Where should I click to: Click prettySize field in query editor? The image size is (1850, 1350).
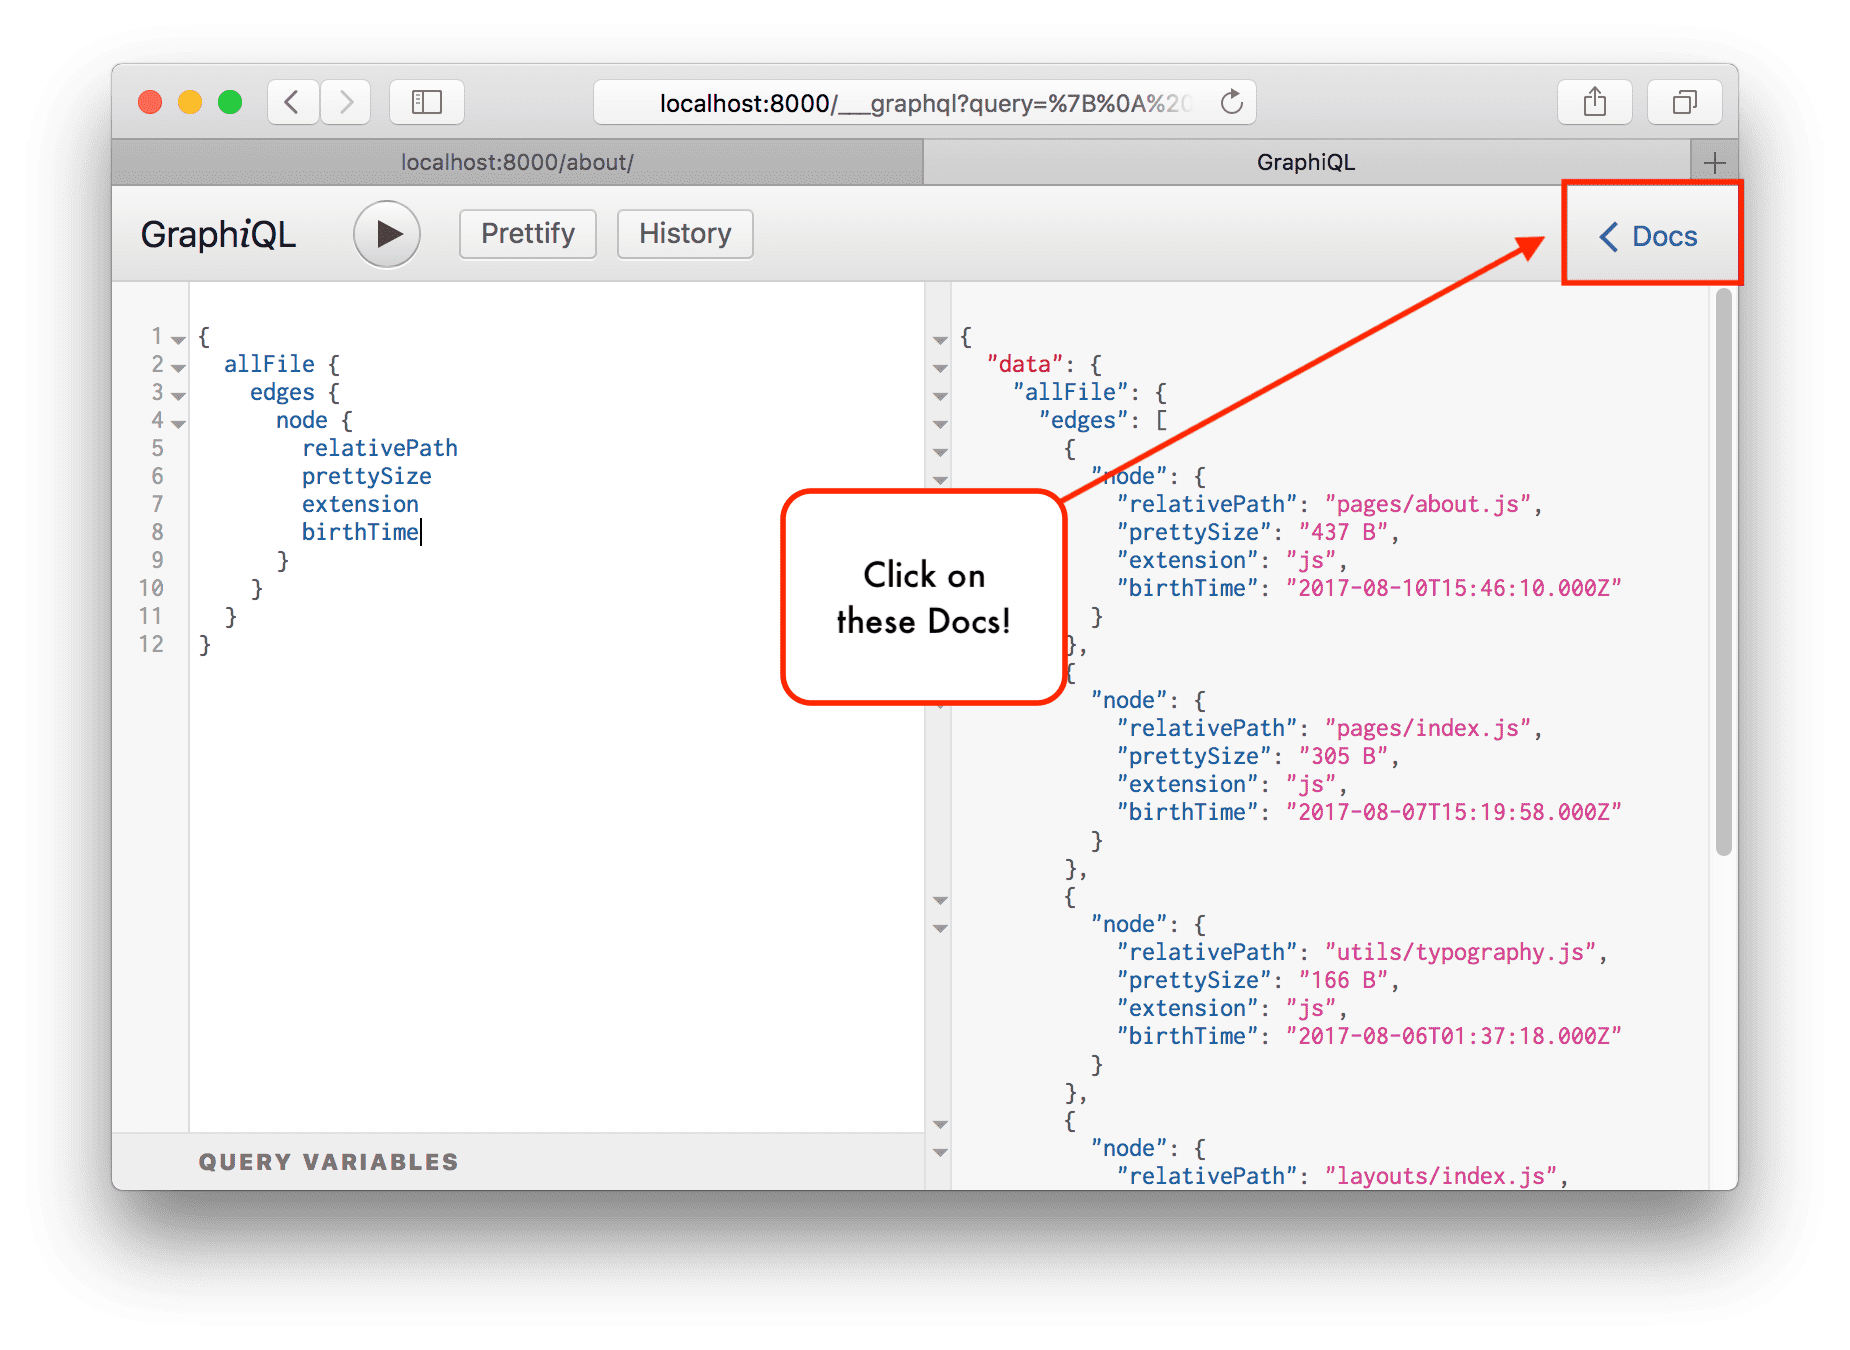367,476
